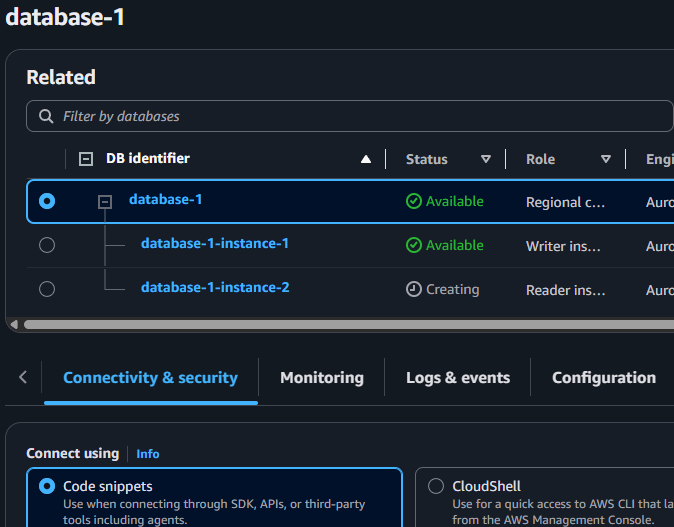674x527 pixels.
Task: Open the database-1 cluster link
Action: (165, 199)
